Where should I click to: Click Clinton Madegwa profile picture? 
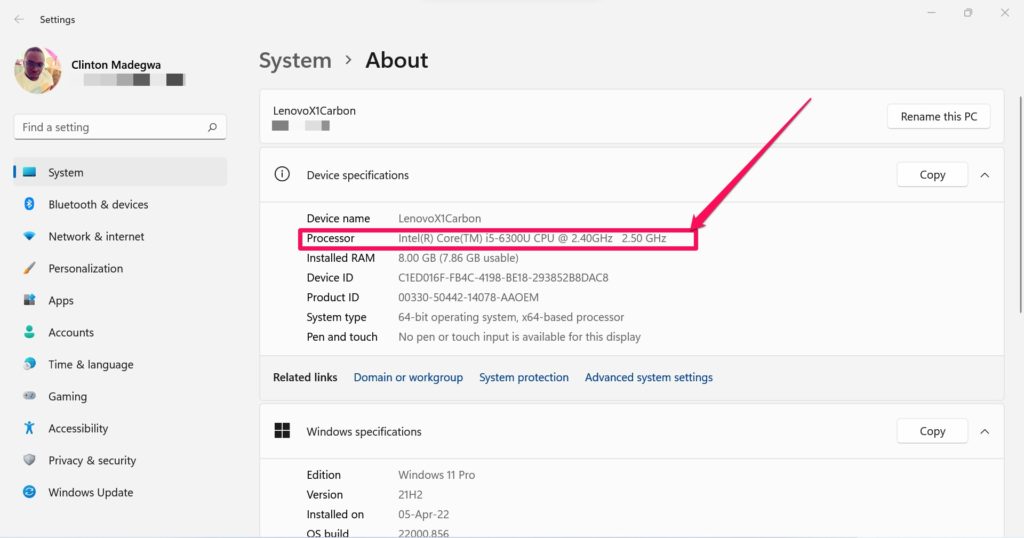click(38, 71)
